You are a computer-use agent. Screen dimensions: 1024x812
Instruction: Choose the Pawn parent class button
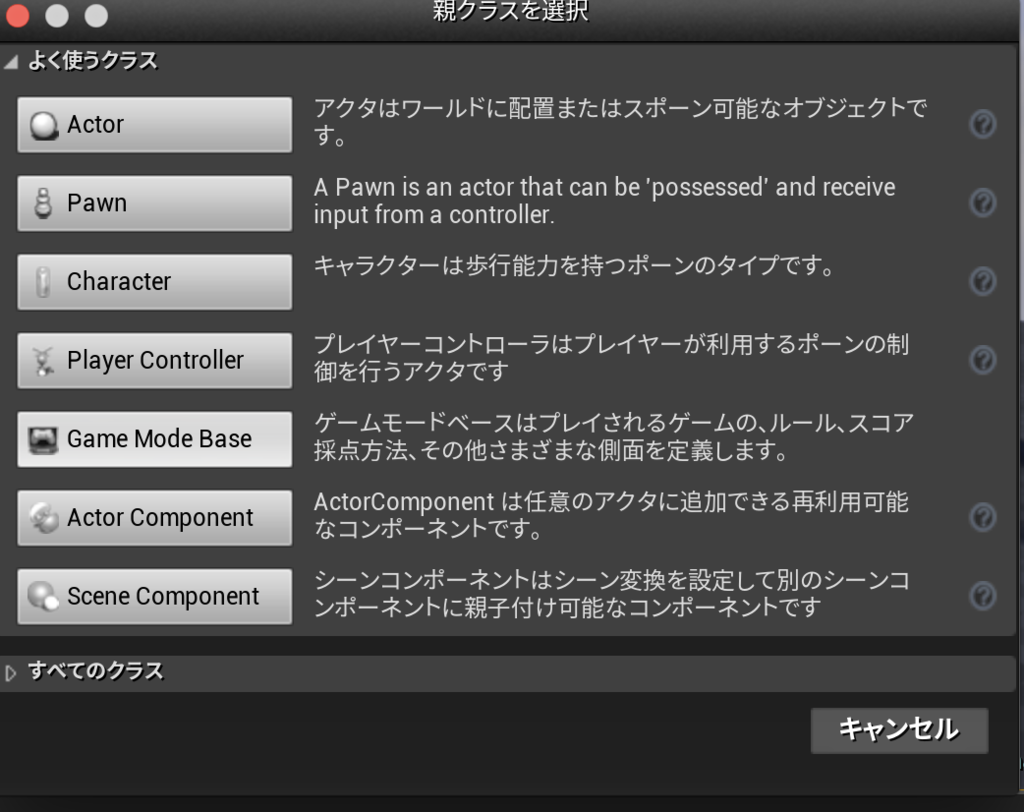[x=155, y=203]
